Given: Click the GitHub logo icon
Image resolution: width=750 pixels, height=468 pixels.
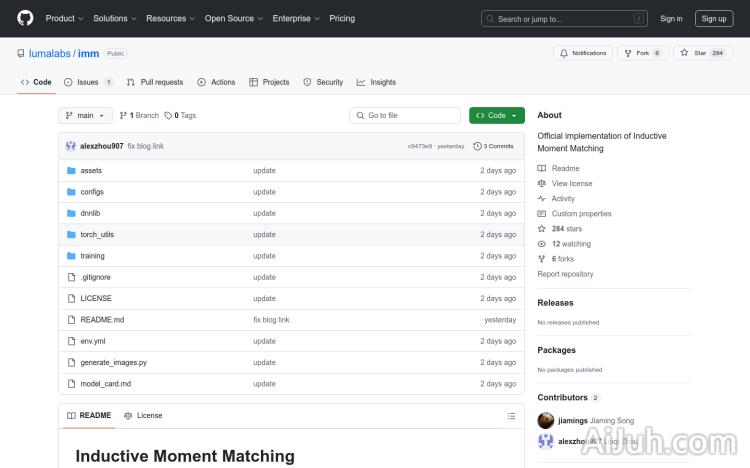Looking at the screenshot, I should pos(25,18).
